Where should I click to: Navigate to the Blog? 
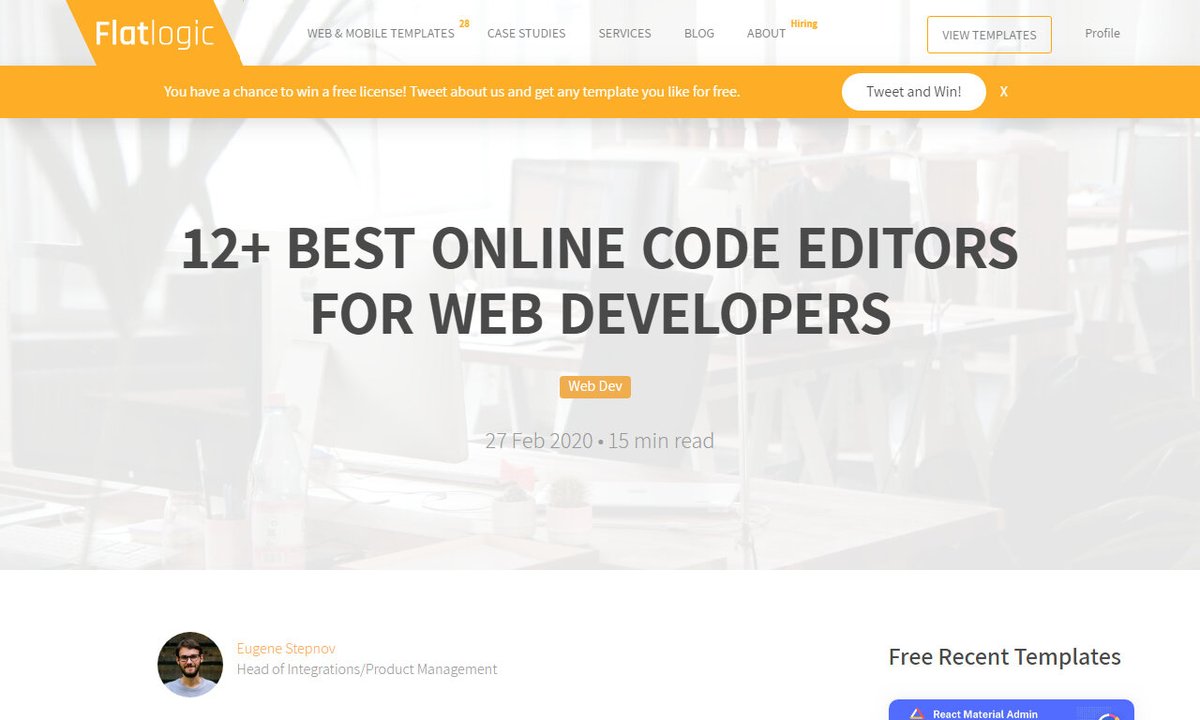[x=699, y=33]
